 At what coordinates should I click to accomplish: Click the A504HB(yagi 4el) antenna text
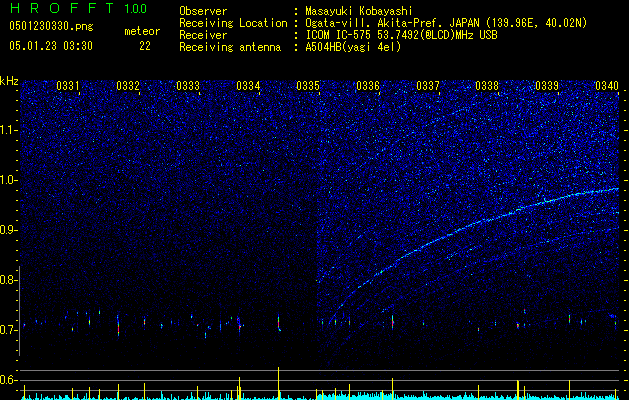tap(353, 47)
